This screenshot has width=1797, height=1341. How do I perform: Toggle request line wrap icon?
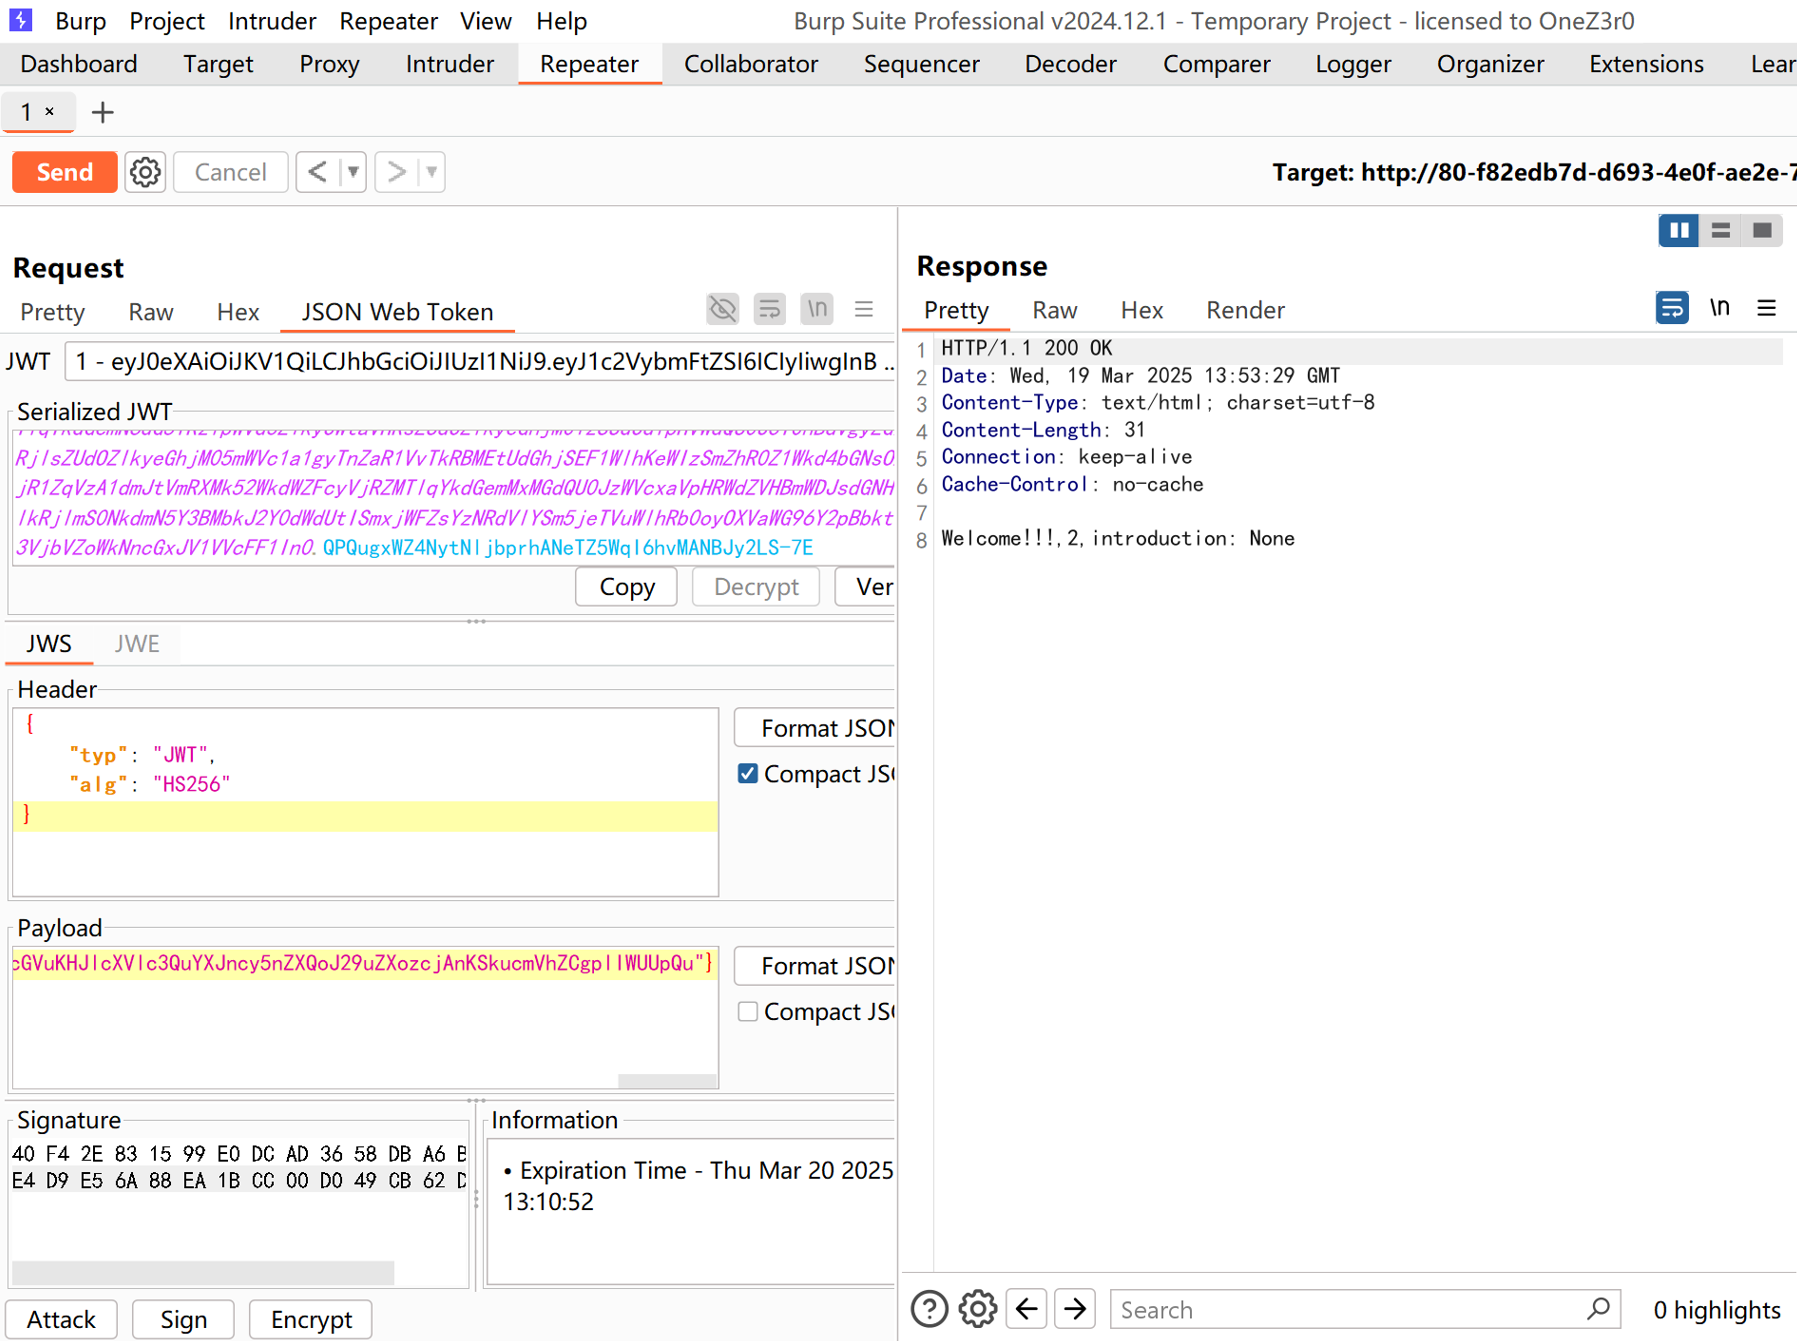[769, 310]
